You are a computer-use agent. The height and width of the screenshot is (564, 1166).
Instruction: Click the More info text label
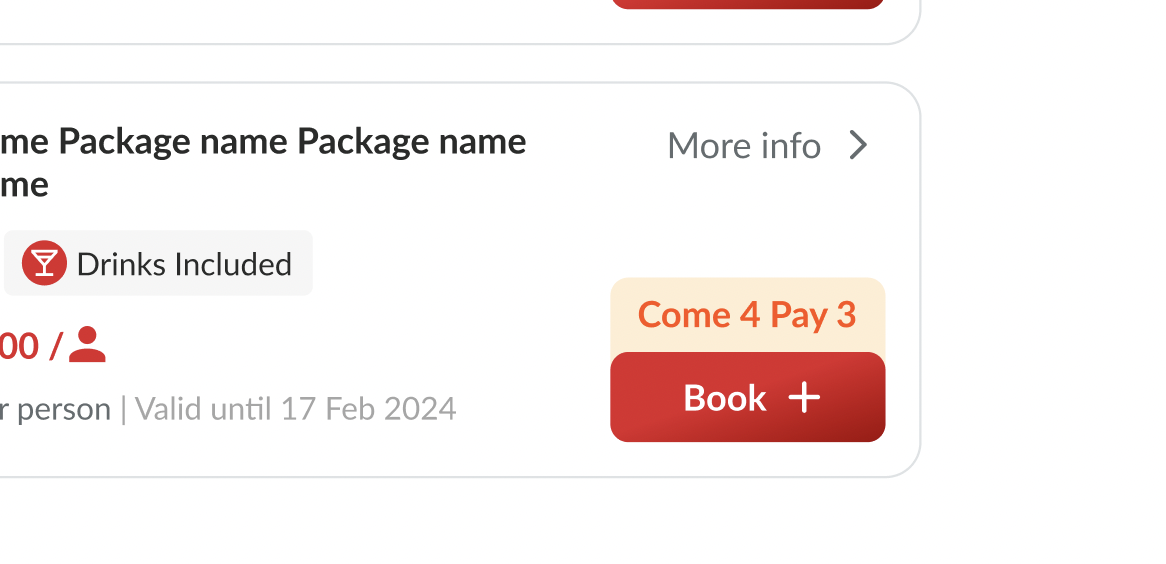pos(744,146)
